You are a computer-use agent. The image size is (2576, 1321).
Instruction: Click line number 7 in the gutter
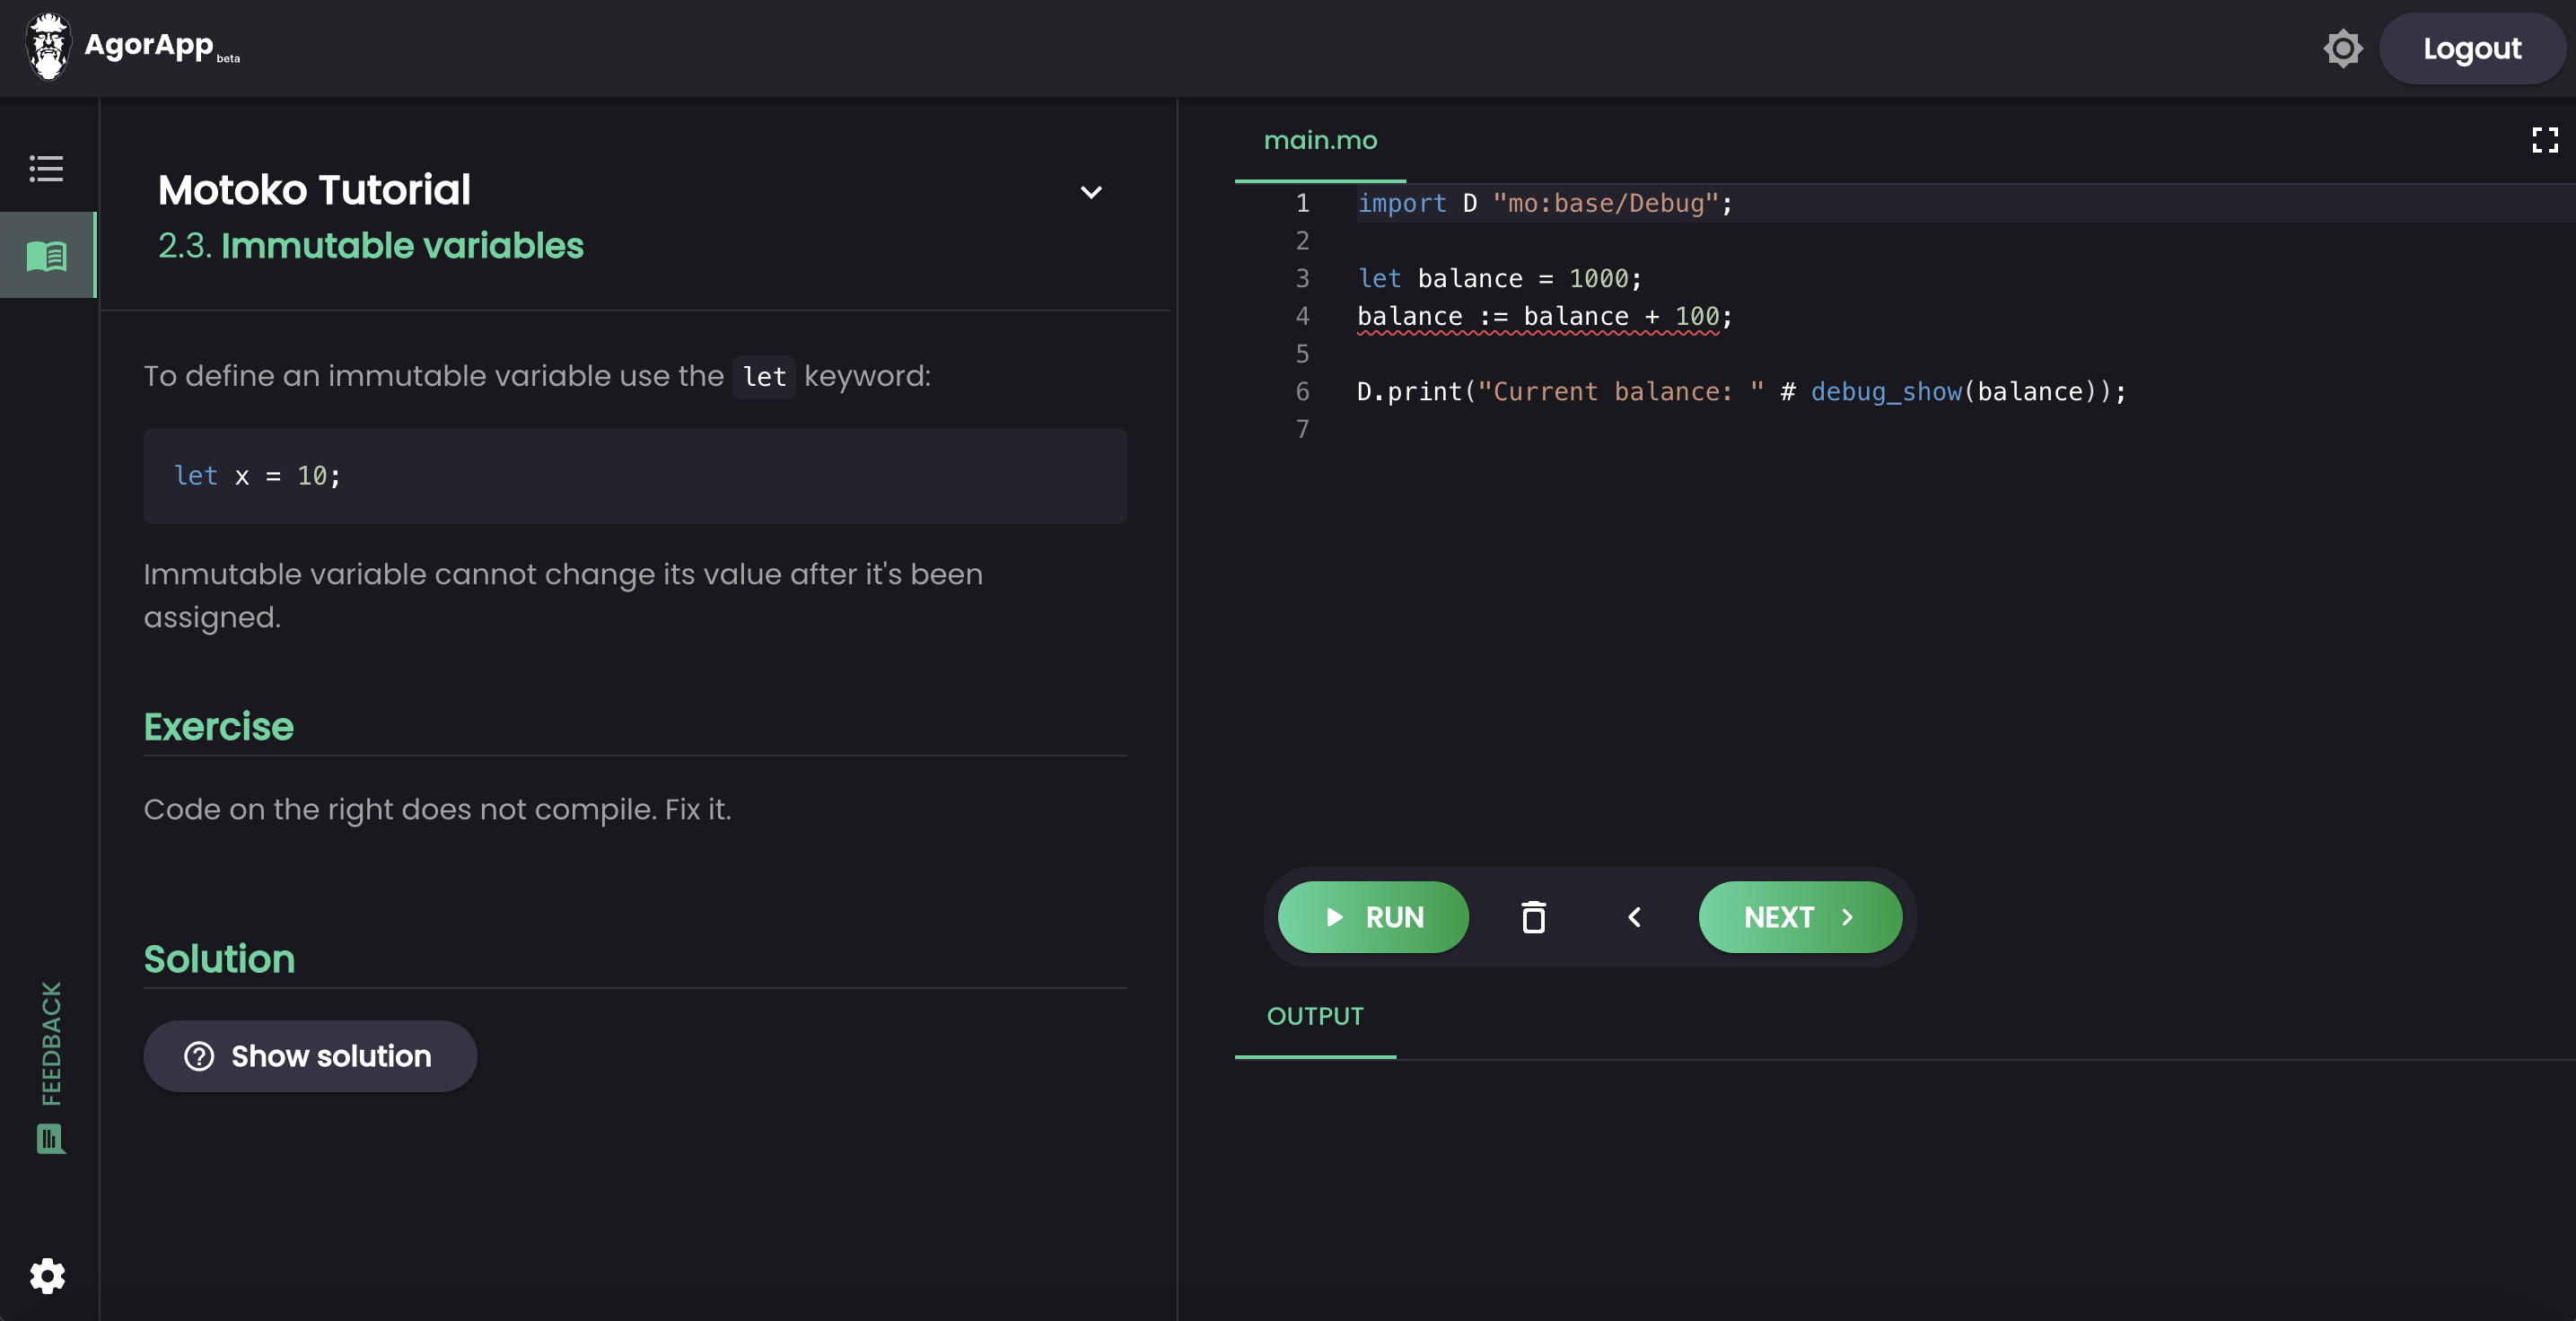click(x=1302, y=429)
